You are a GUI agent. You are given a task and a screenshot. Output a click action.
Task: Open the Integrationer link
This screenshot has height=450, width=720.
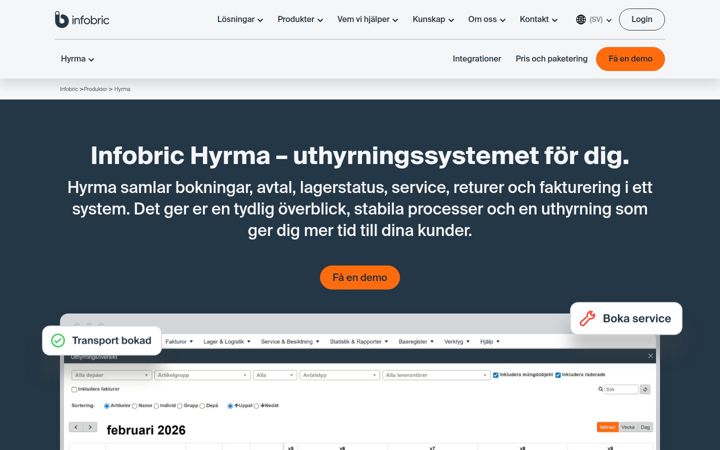(477, 59)
